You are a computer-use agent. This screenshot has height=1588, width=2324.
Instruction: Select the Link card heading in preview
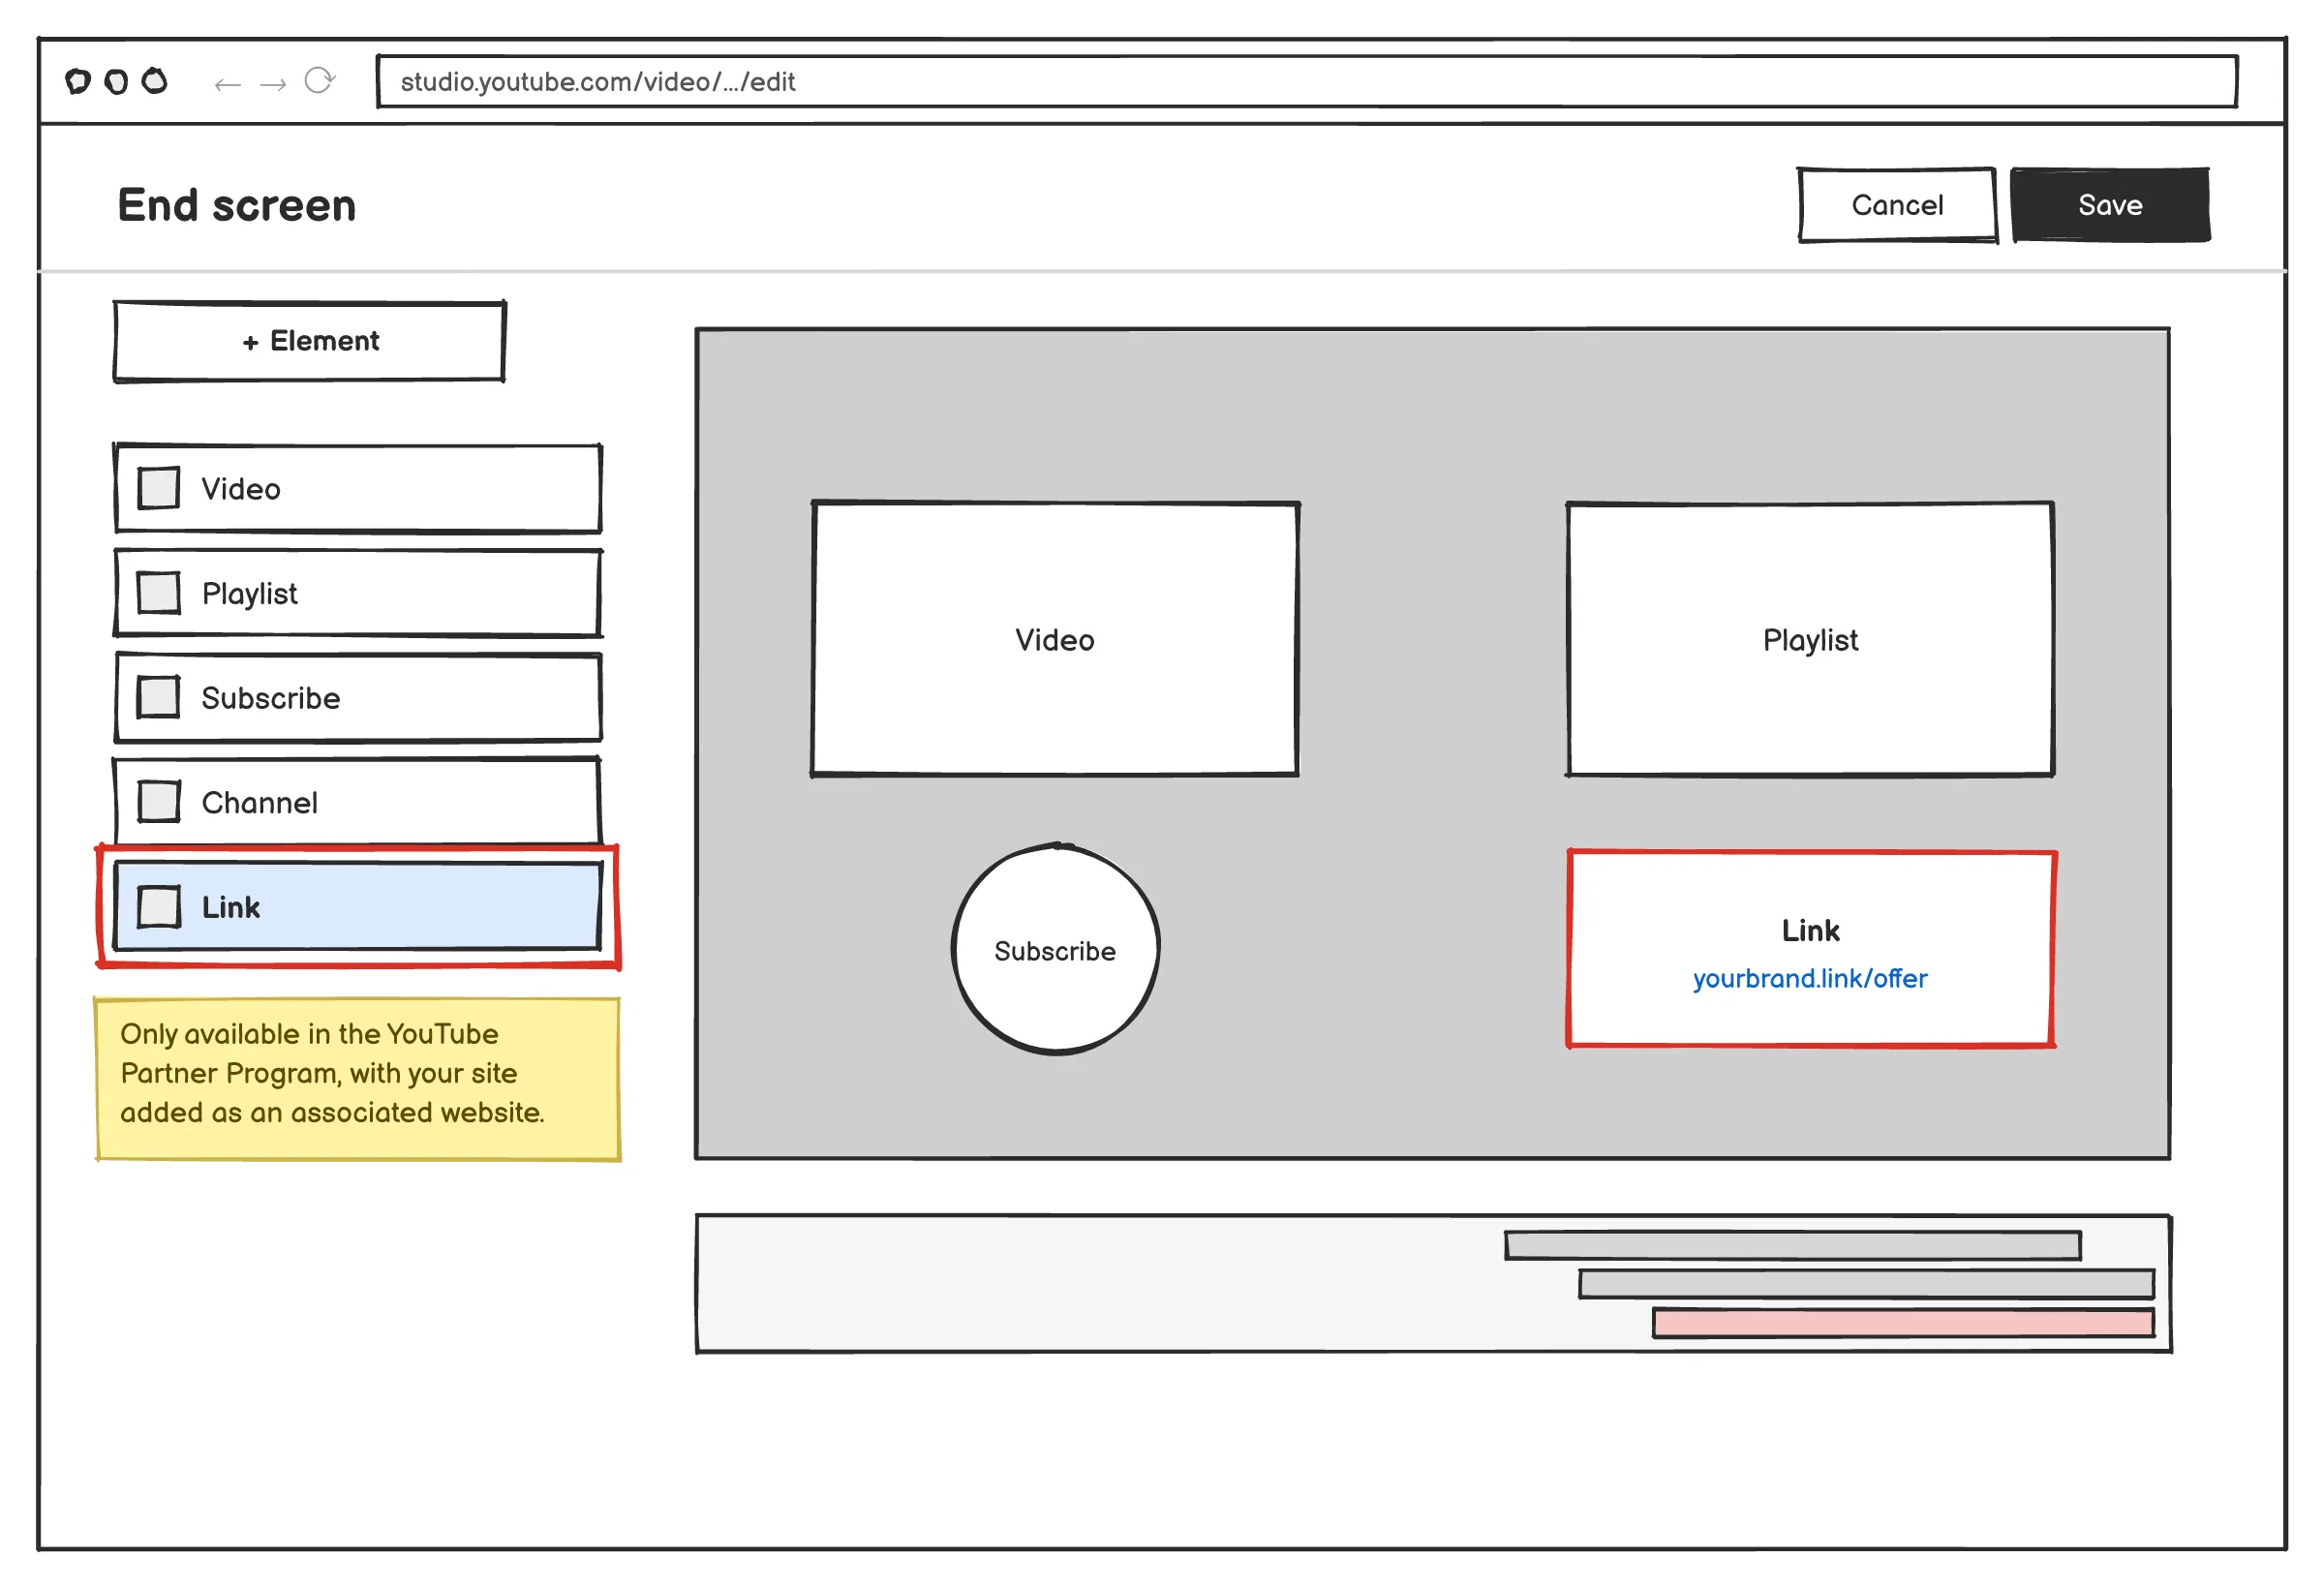1809,930
